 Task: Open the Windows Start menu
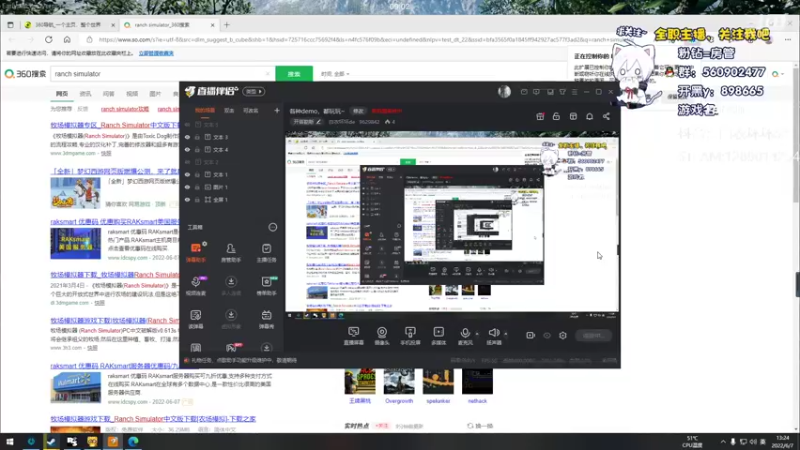click(9, 441)
